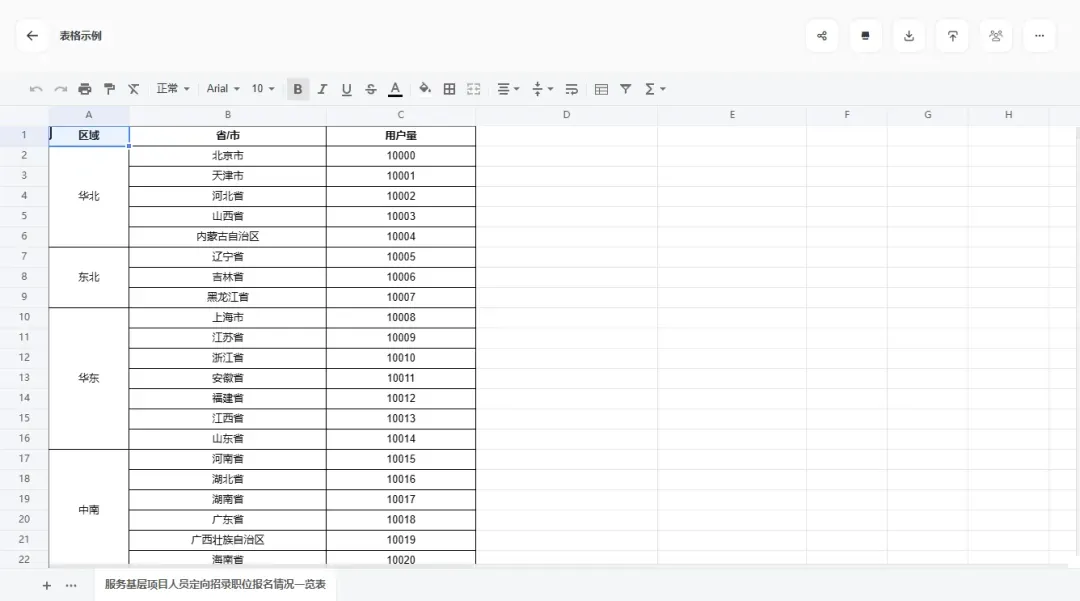Select column E header

click(732, 115)
